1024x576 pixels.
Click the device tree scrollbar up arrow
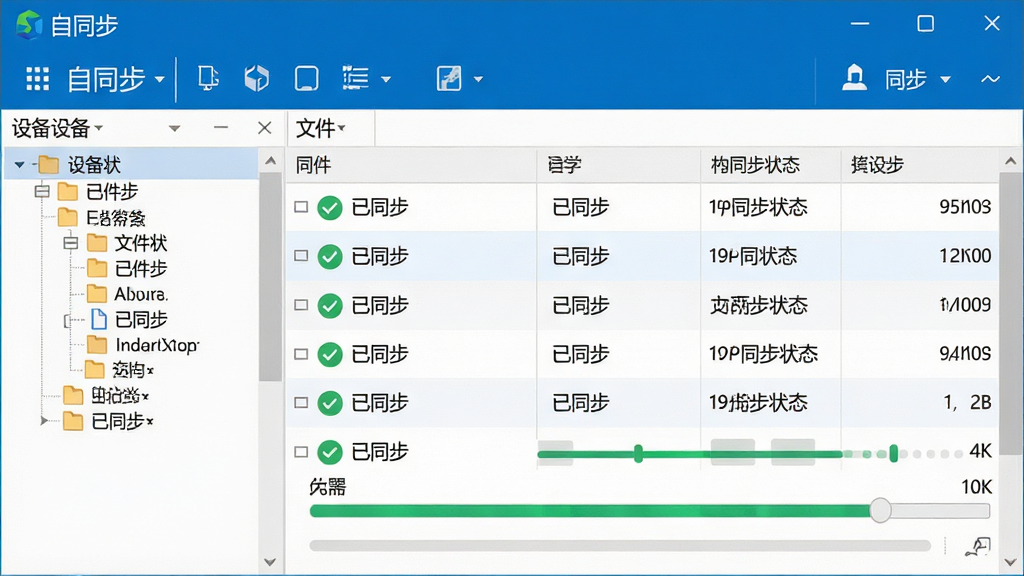click(271, 161)
